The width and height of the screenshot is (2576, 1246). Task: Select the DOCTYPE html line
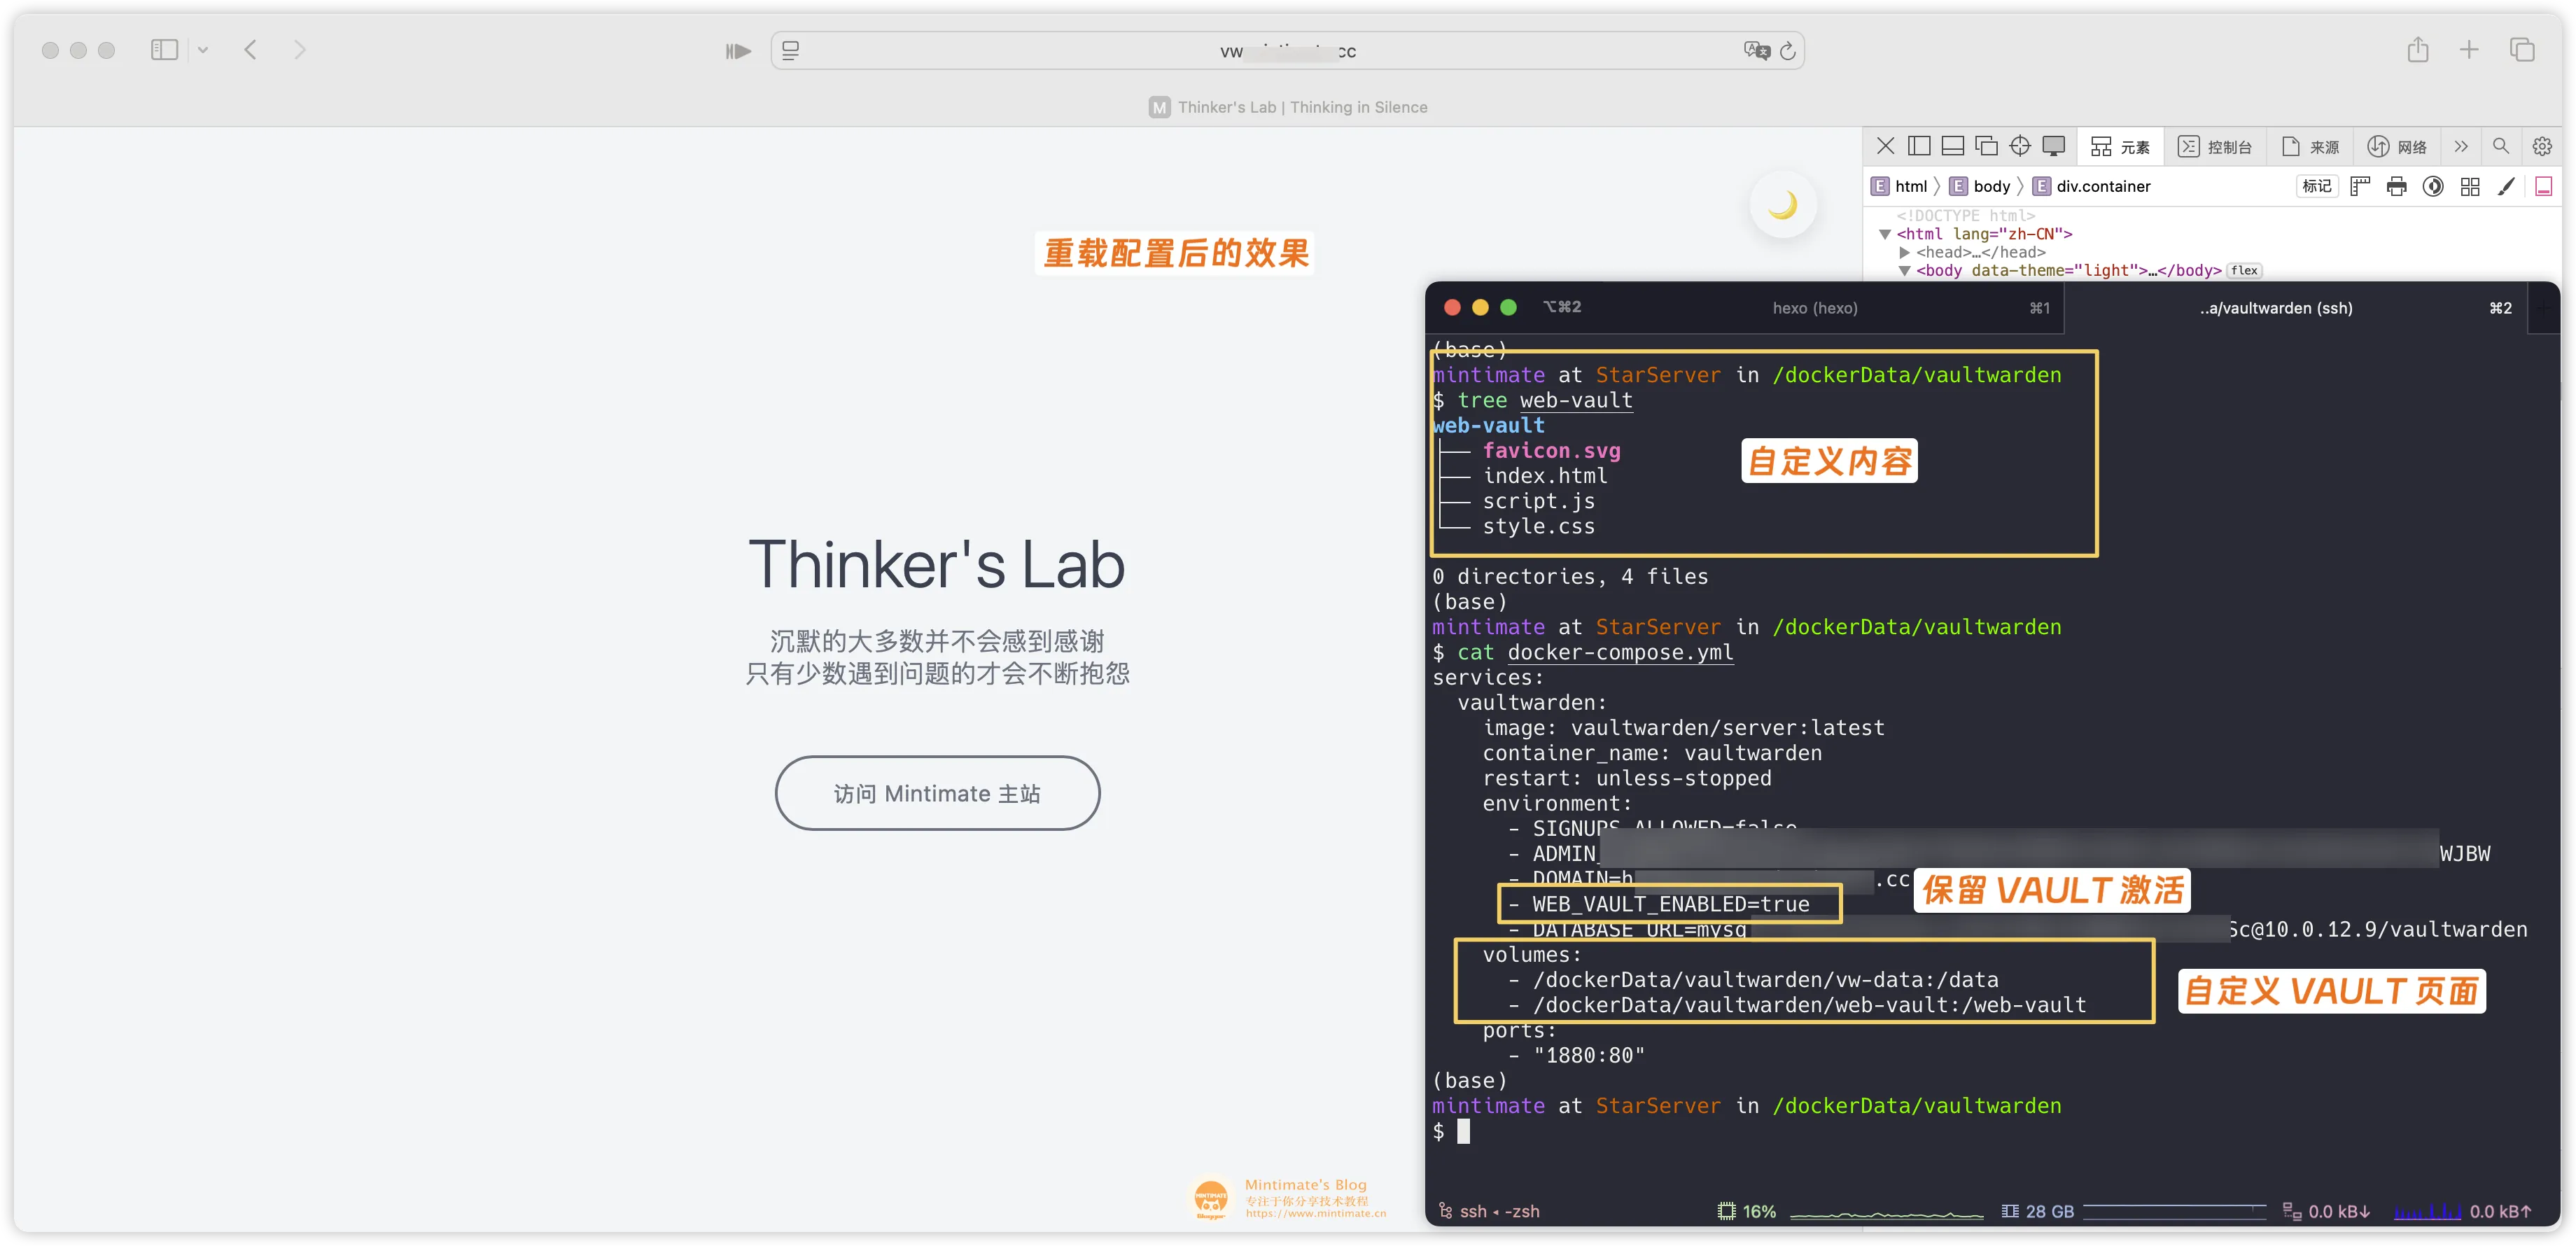pos(1965,216)
